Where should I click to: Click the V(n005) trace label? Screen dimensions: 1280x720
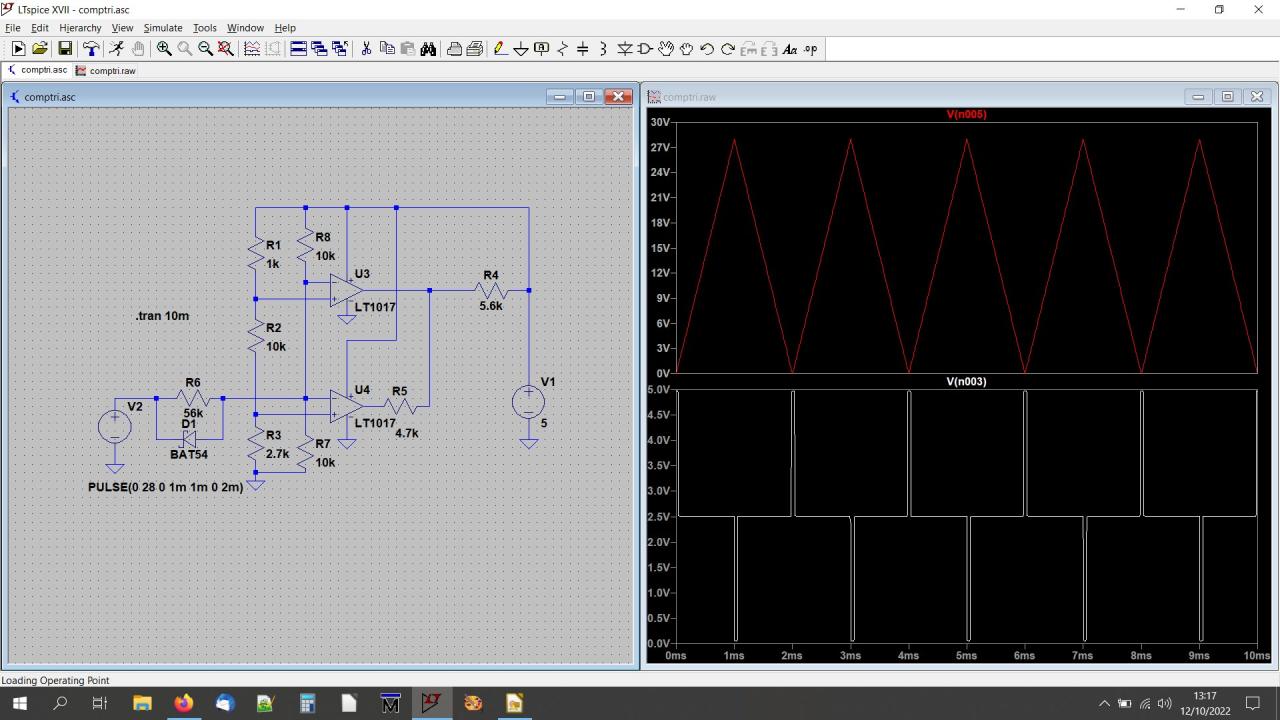pyautogui.click(x=966, y=114)
